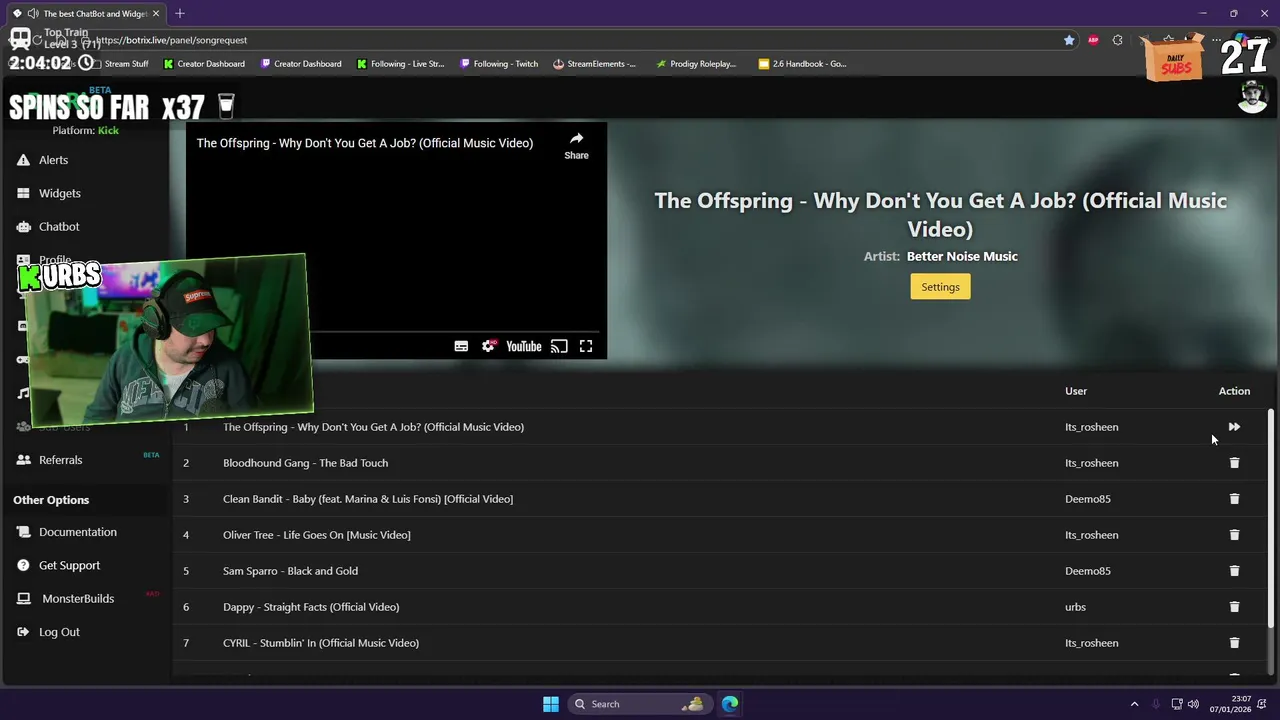The width and height of the screenshot is (1280, 720).
Task: Share the YouTube video
Action: (x=576, y=145)
